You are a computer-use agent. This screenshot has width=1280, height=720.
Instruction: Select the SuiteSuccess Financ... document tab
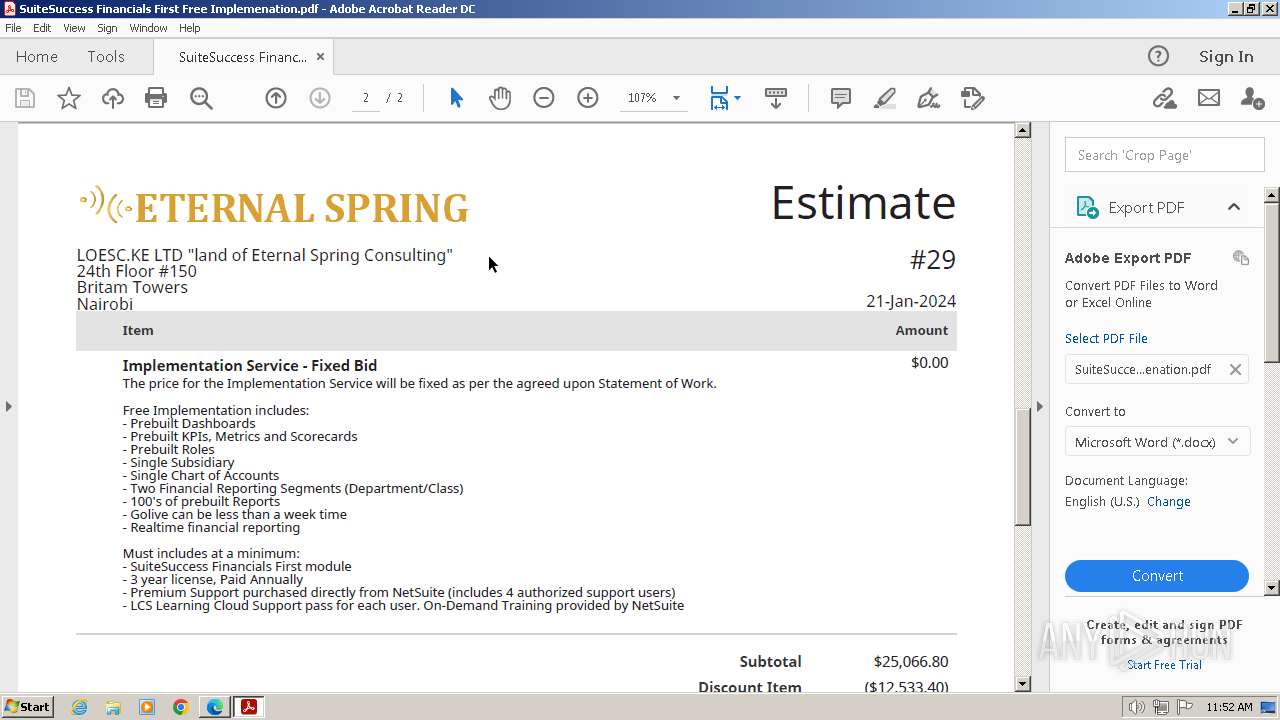pos(243,57)
